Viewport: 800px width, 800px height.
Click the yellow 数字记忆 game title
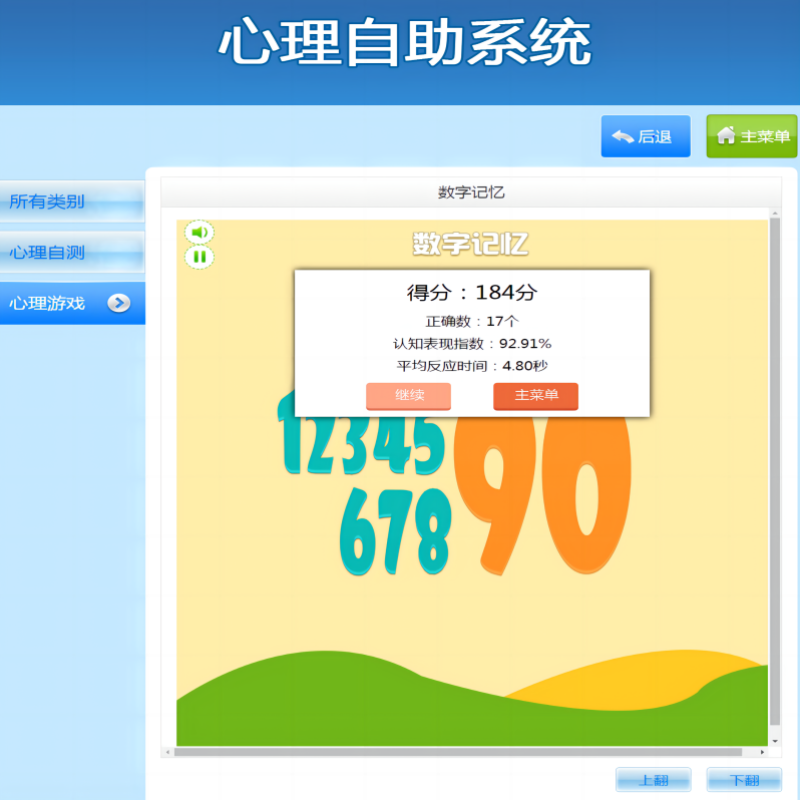470,244
